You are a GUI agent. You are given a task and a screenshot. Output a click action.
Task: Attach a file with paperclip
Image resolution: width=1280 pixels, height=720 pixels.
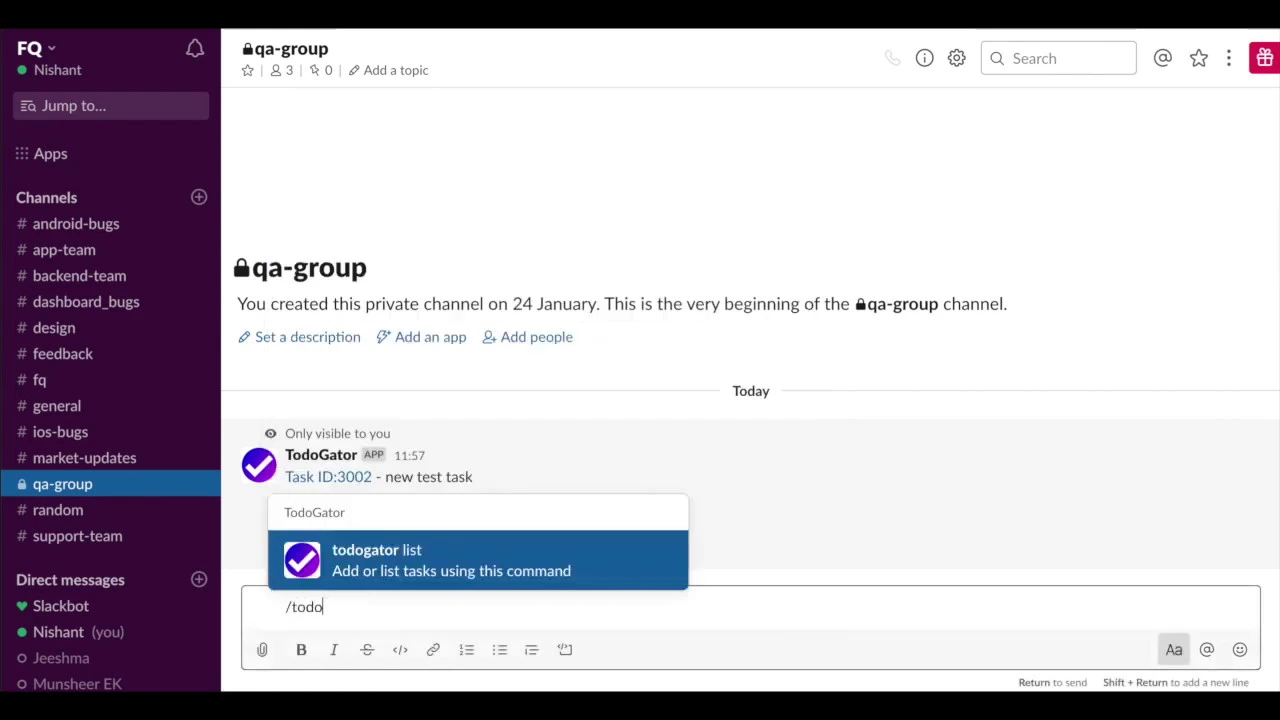[262, 650]
